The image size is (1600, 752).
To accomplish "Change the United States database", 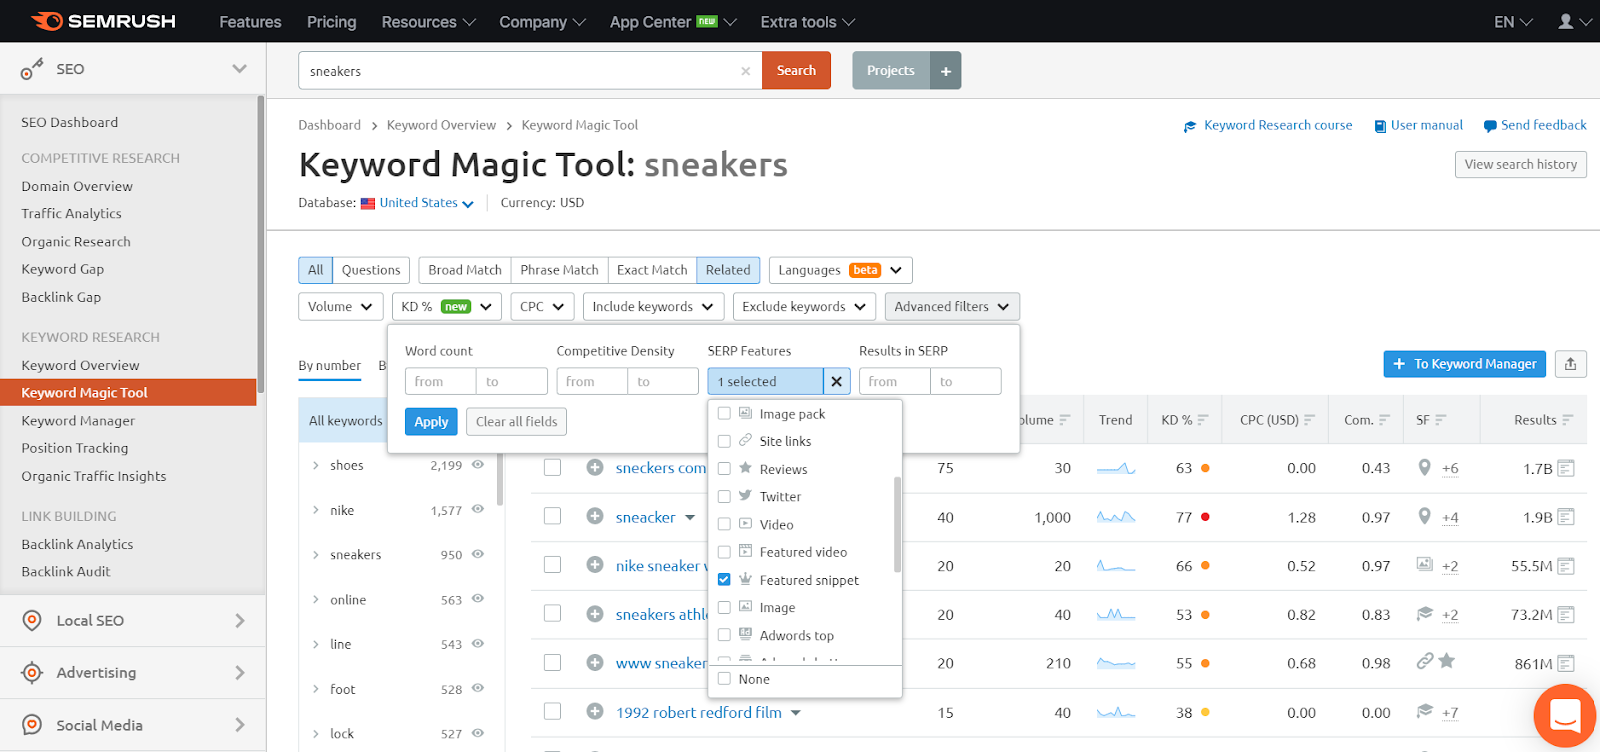I will pyautogui.click(x=426, y=203).
